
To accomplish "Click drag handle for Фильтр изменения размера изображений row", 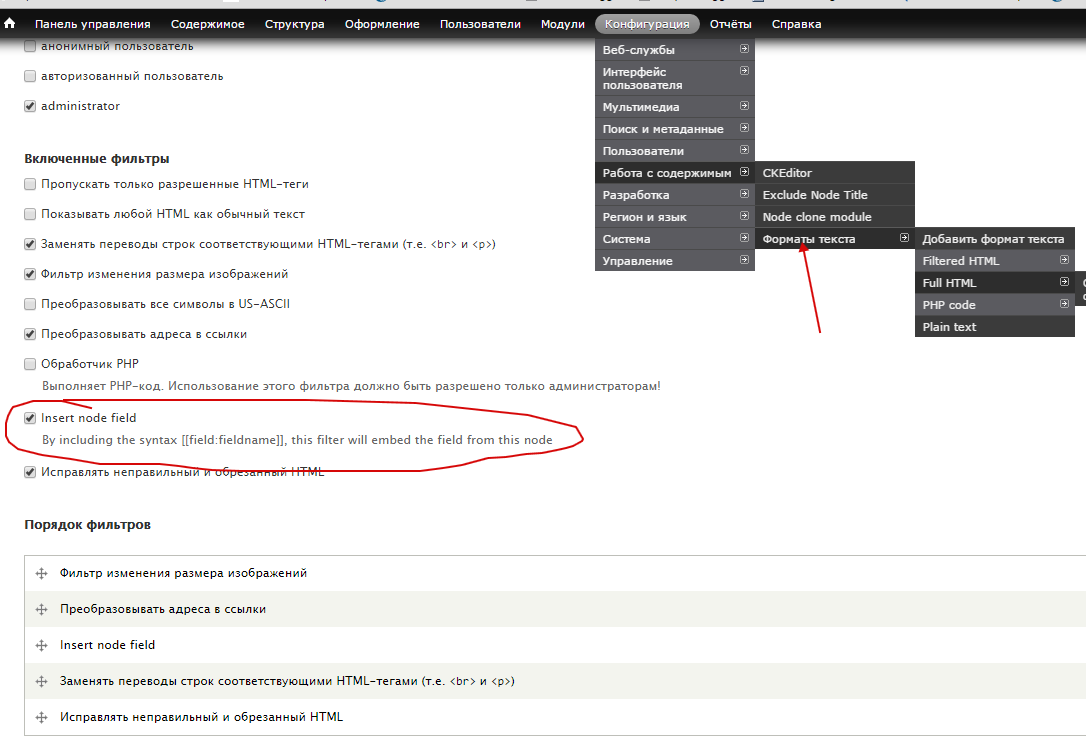I will point(42,573).
